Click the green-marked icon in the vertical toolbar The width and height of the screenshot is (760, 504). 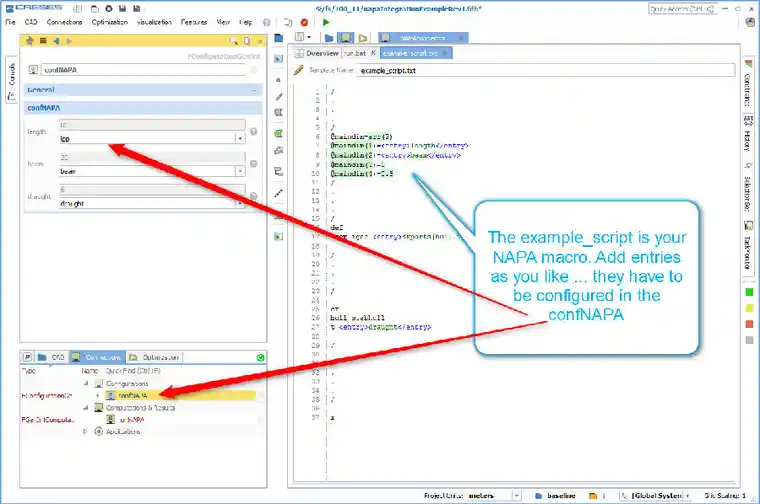point(278,133)
